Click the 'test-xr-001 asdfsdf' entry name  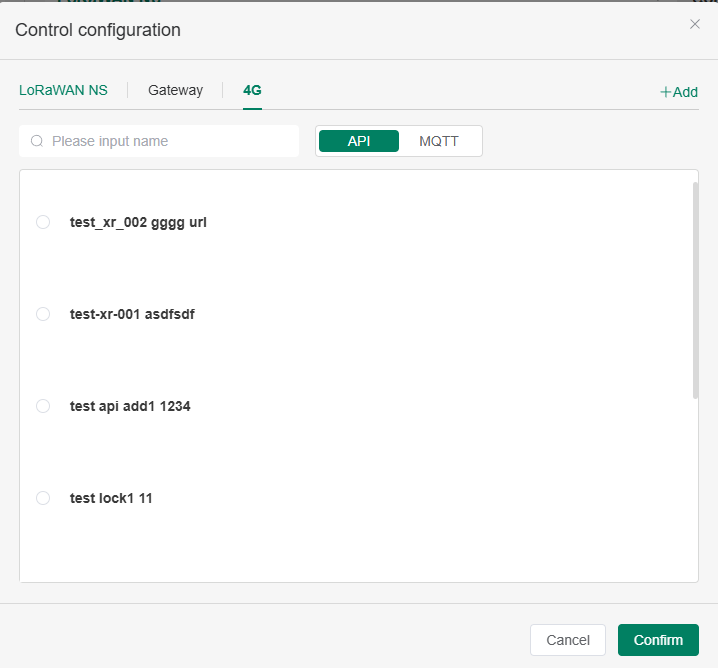132,314
